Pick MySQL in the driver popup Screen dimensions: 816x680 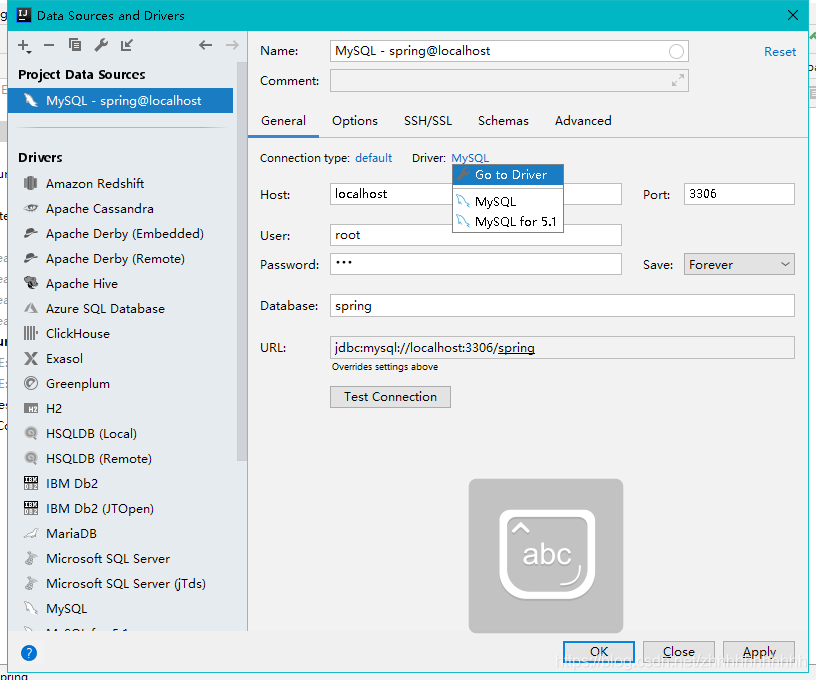pos(508,201)
